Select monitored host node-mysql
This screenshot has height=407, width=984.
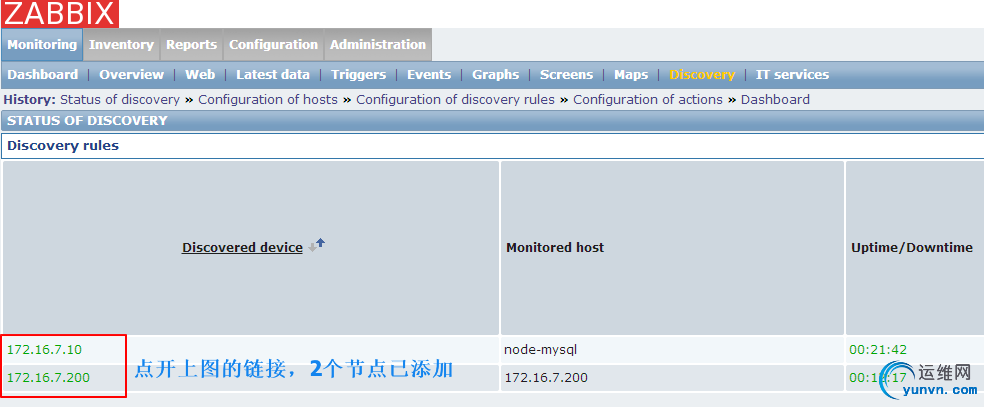(540, 350)
